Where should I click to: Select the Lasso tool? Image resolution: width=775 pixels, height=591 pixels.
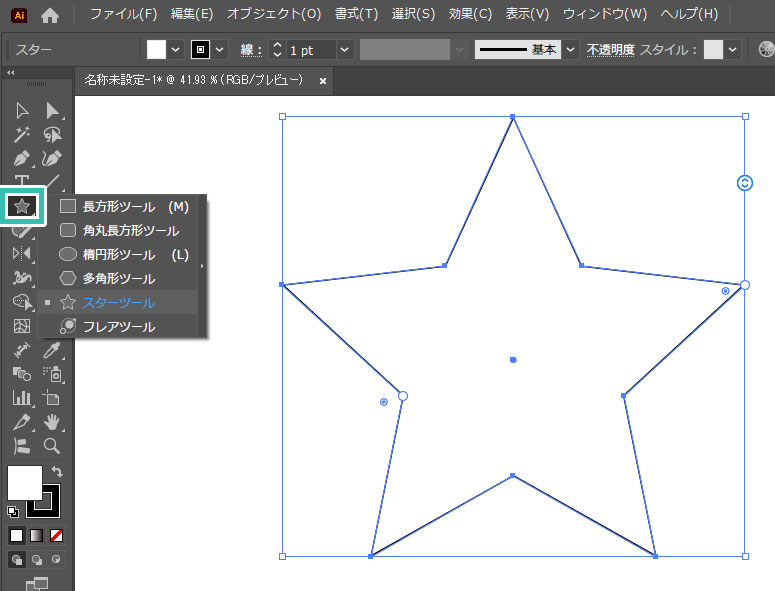coord(52,135)
